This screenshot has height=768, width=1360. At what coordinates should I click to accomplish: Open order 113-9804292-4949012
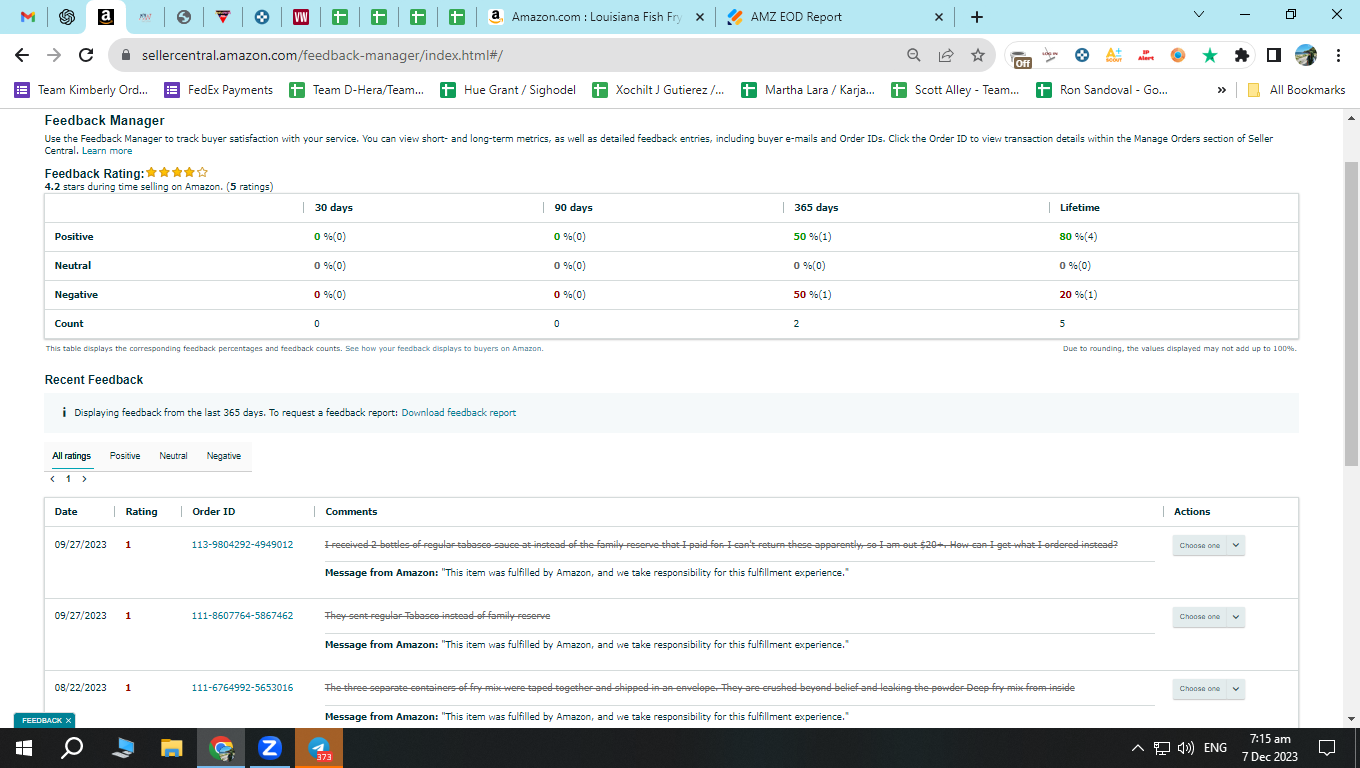[x=242, y=545]
